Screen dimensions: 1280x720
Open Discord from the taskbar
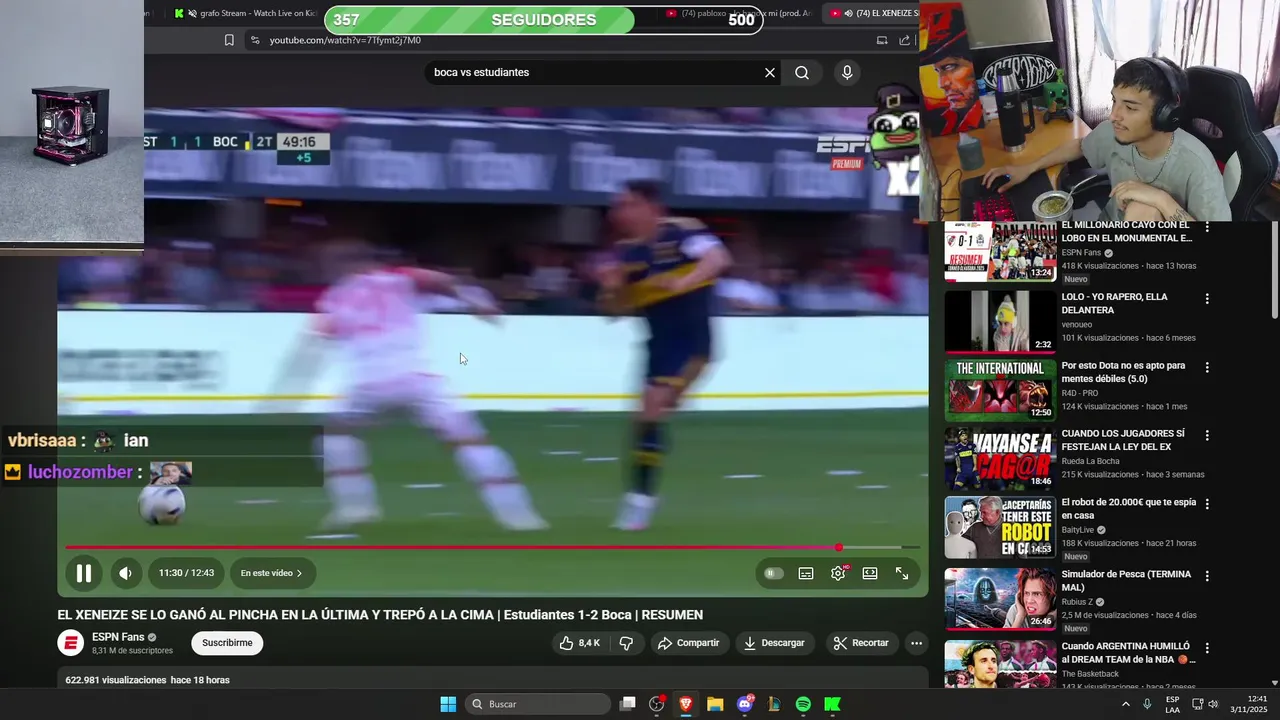[x=745, y=704]
